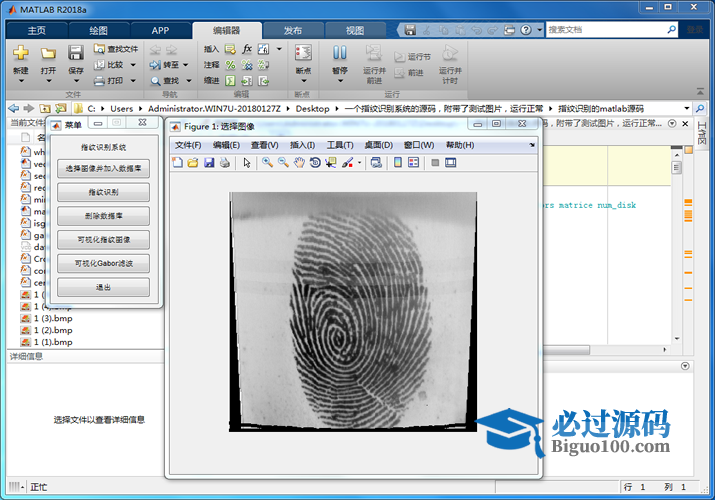The width and height of the screenshot is (715, 500).
Task: Click the Rotate 3D tool icon
Action: coord(315,163)
